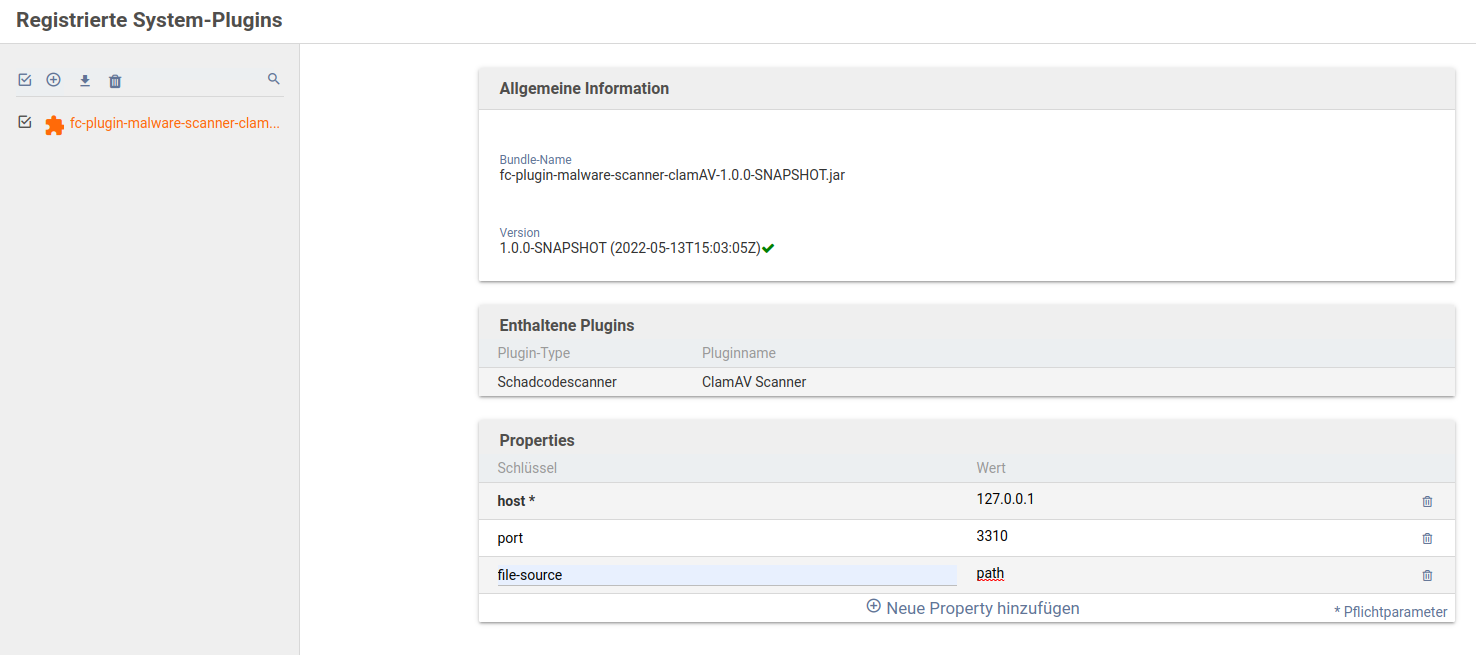Click the select-all checkbox icon in sidebar toolbar

25,80
